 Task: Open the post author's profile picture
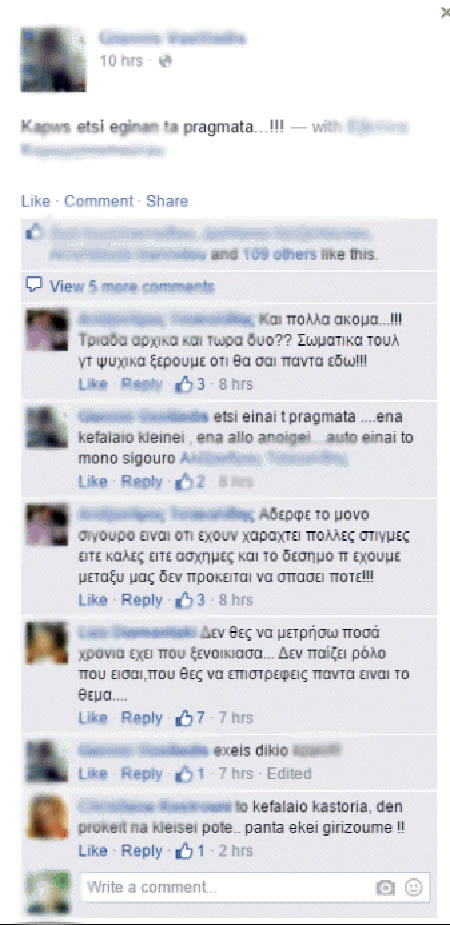(53, 60)
